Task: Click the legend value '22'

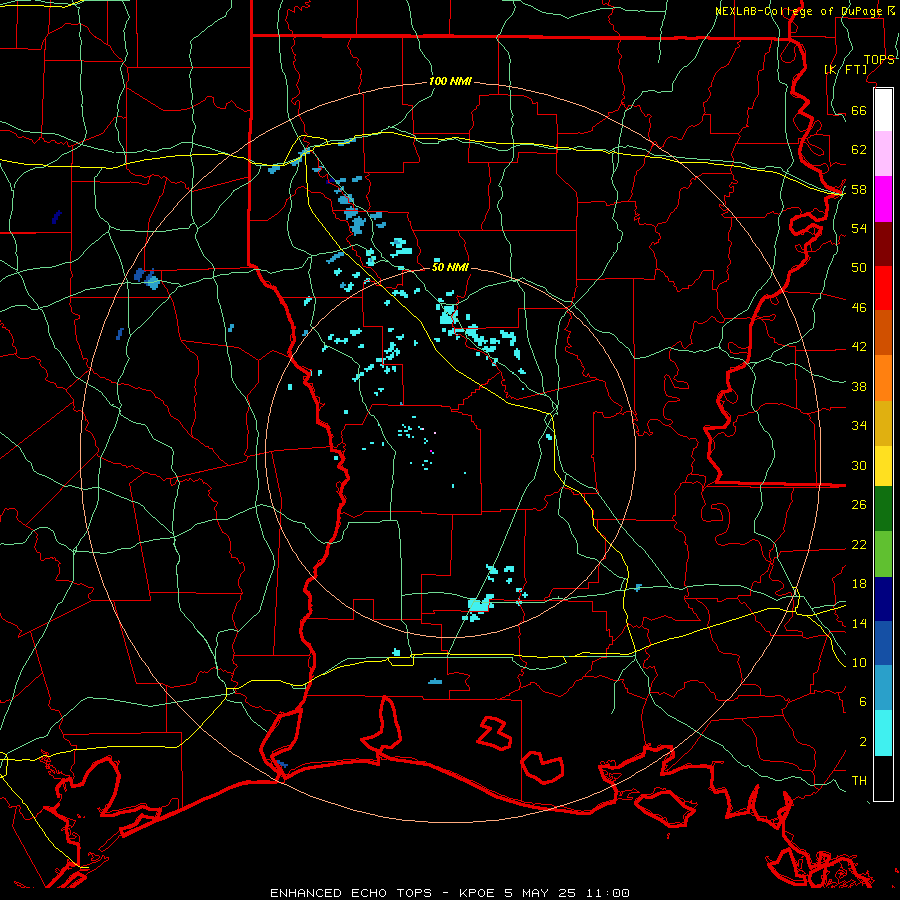Action: click(859, 544)
